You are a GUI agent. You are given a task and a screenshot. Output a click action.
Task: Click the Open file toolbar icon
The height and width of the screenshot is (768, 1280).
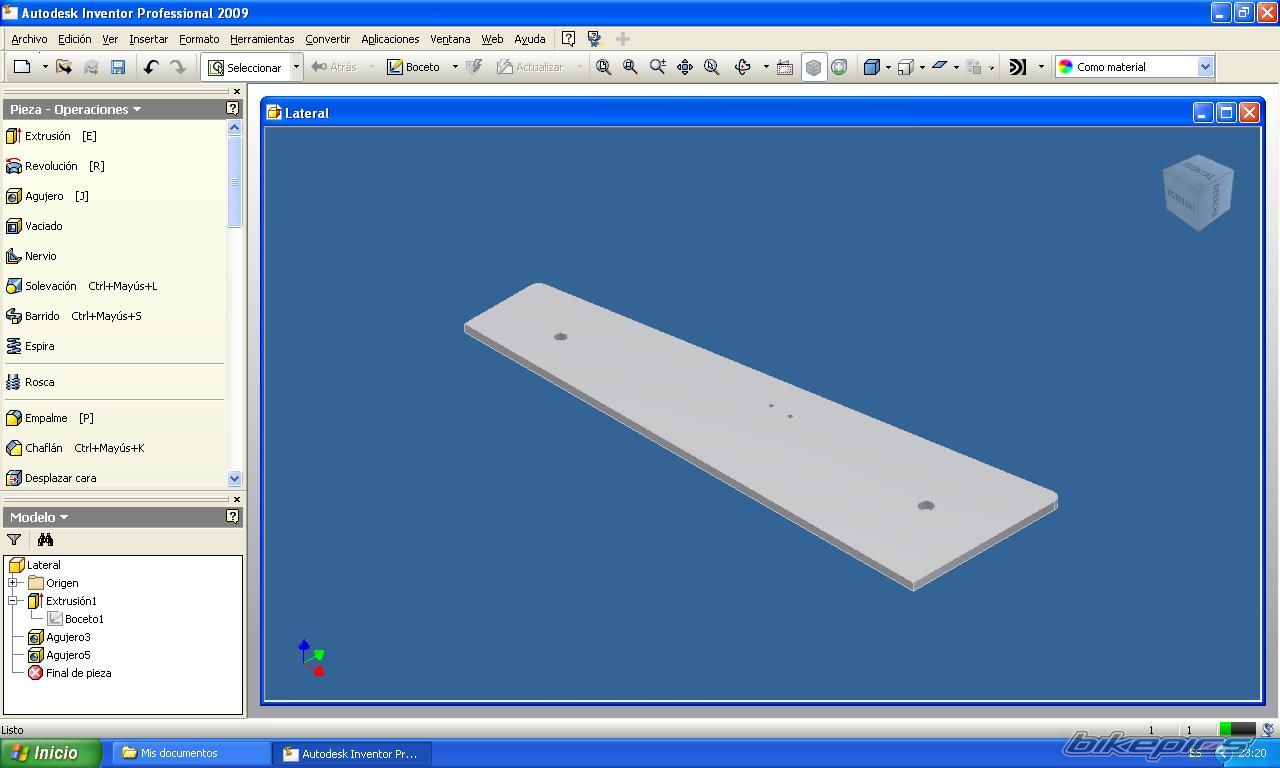tap(64, 67)
